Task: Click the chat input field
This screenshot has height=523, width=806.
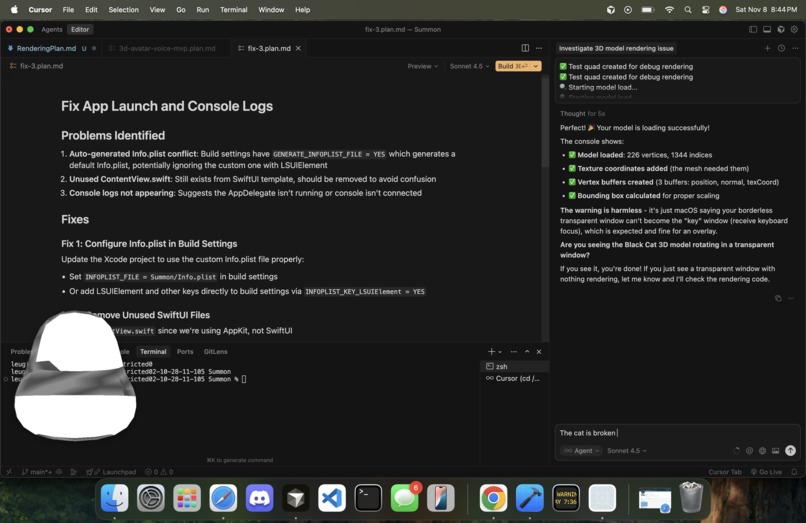Action: (677, 433)
